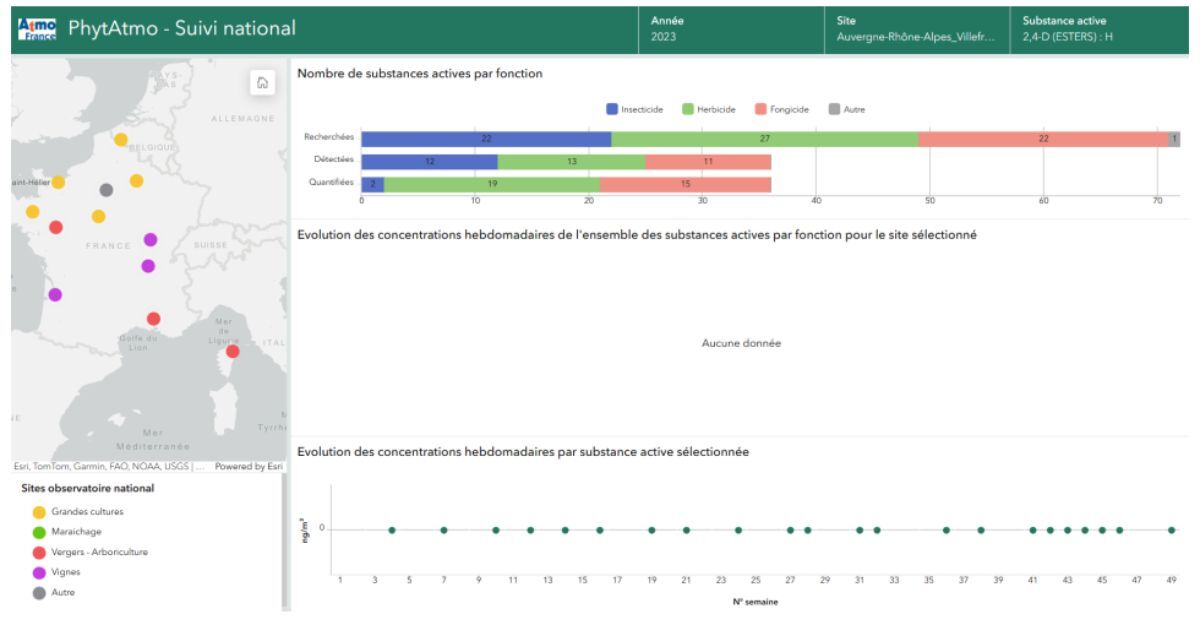Viewport: 1200px width, 630px height.
Task: Click the green Quantifiées herbicide bar segment
Action: 491,184
